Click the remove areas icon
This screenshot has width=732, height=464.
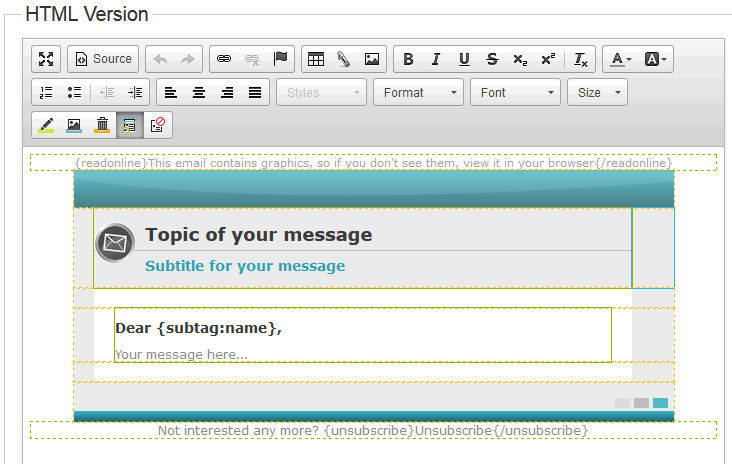(x=158, y=125)
